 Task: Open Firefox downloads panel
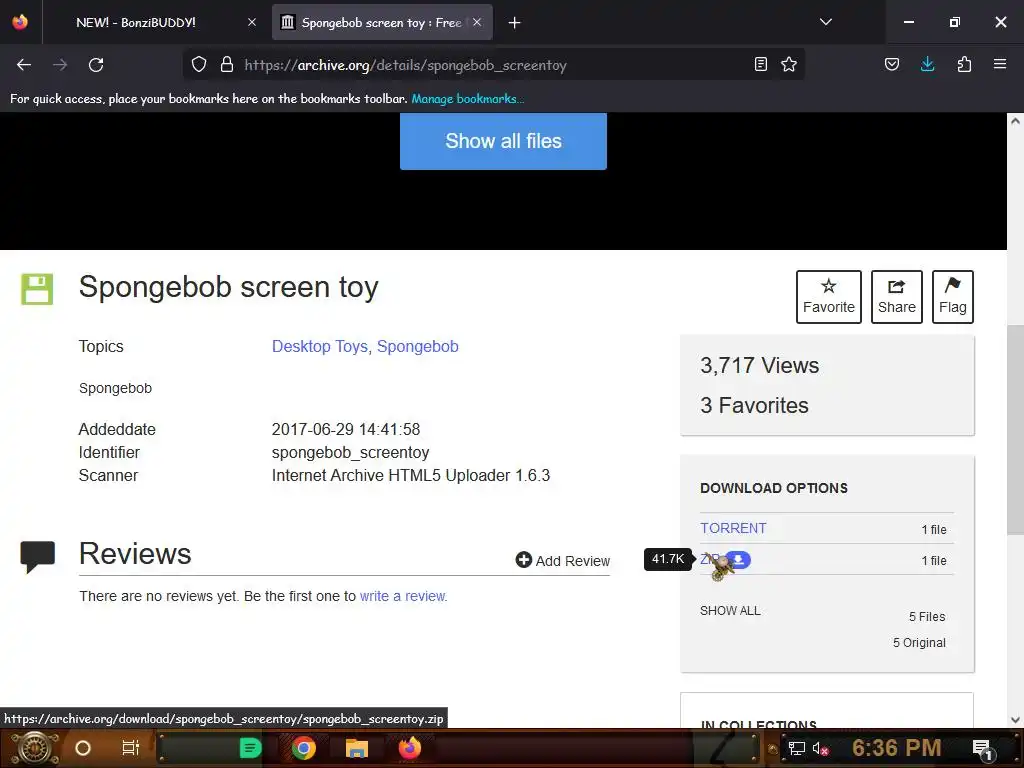click(x=927, y=64)
